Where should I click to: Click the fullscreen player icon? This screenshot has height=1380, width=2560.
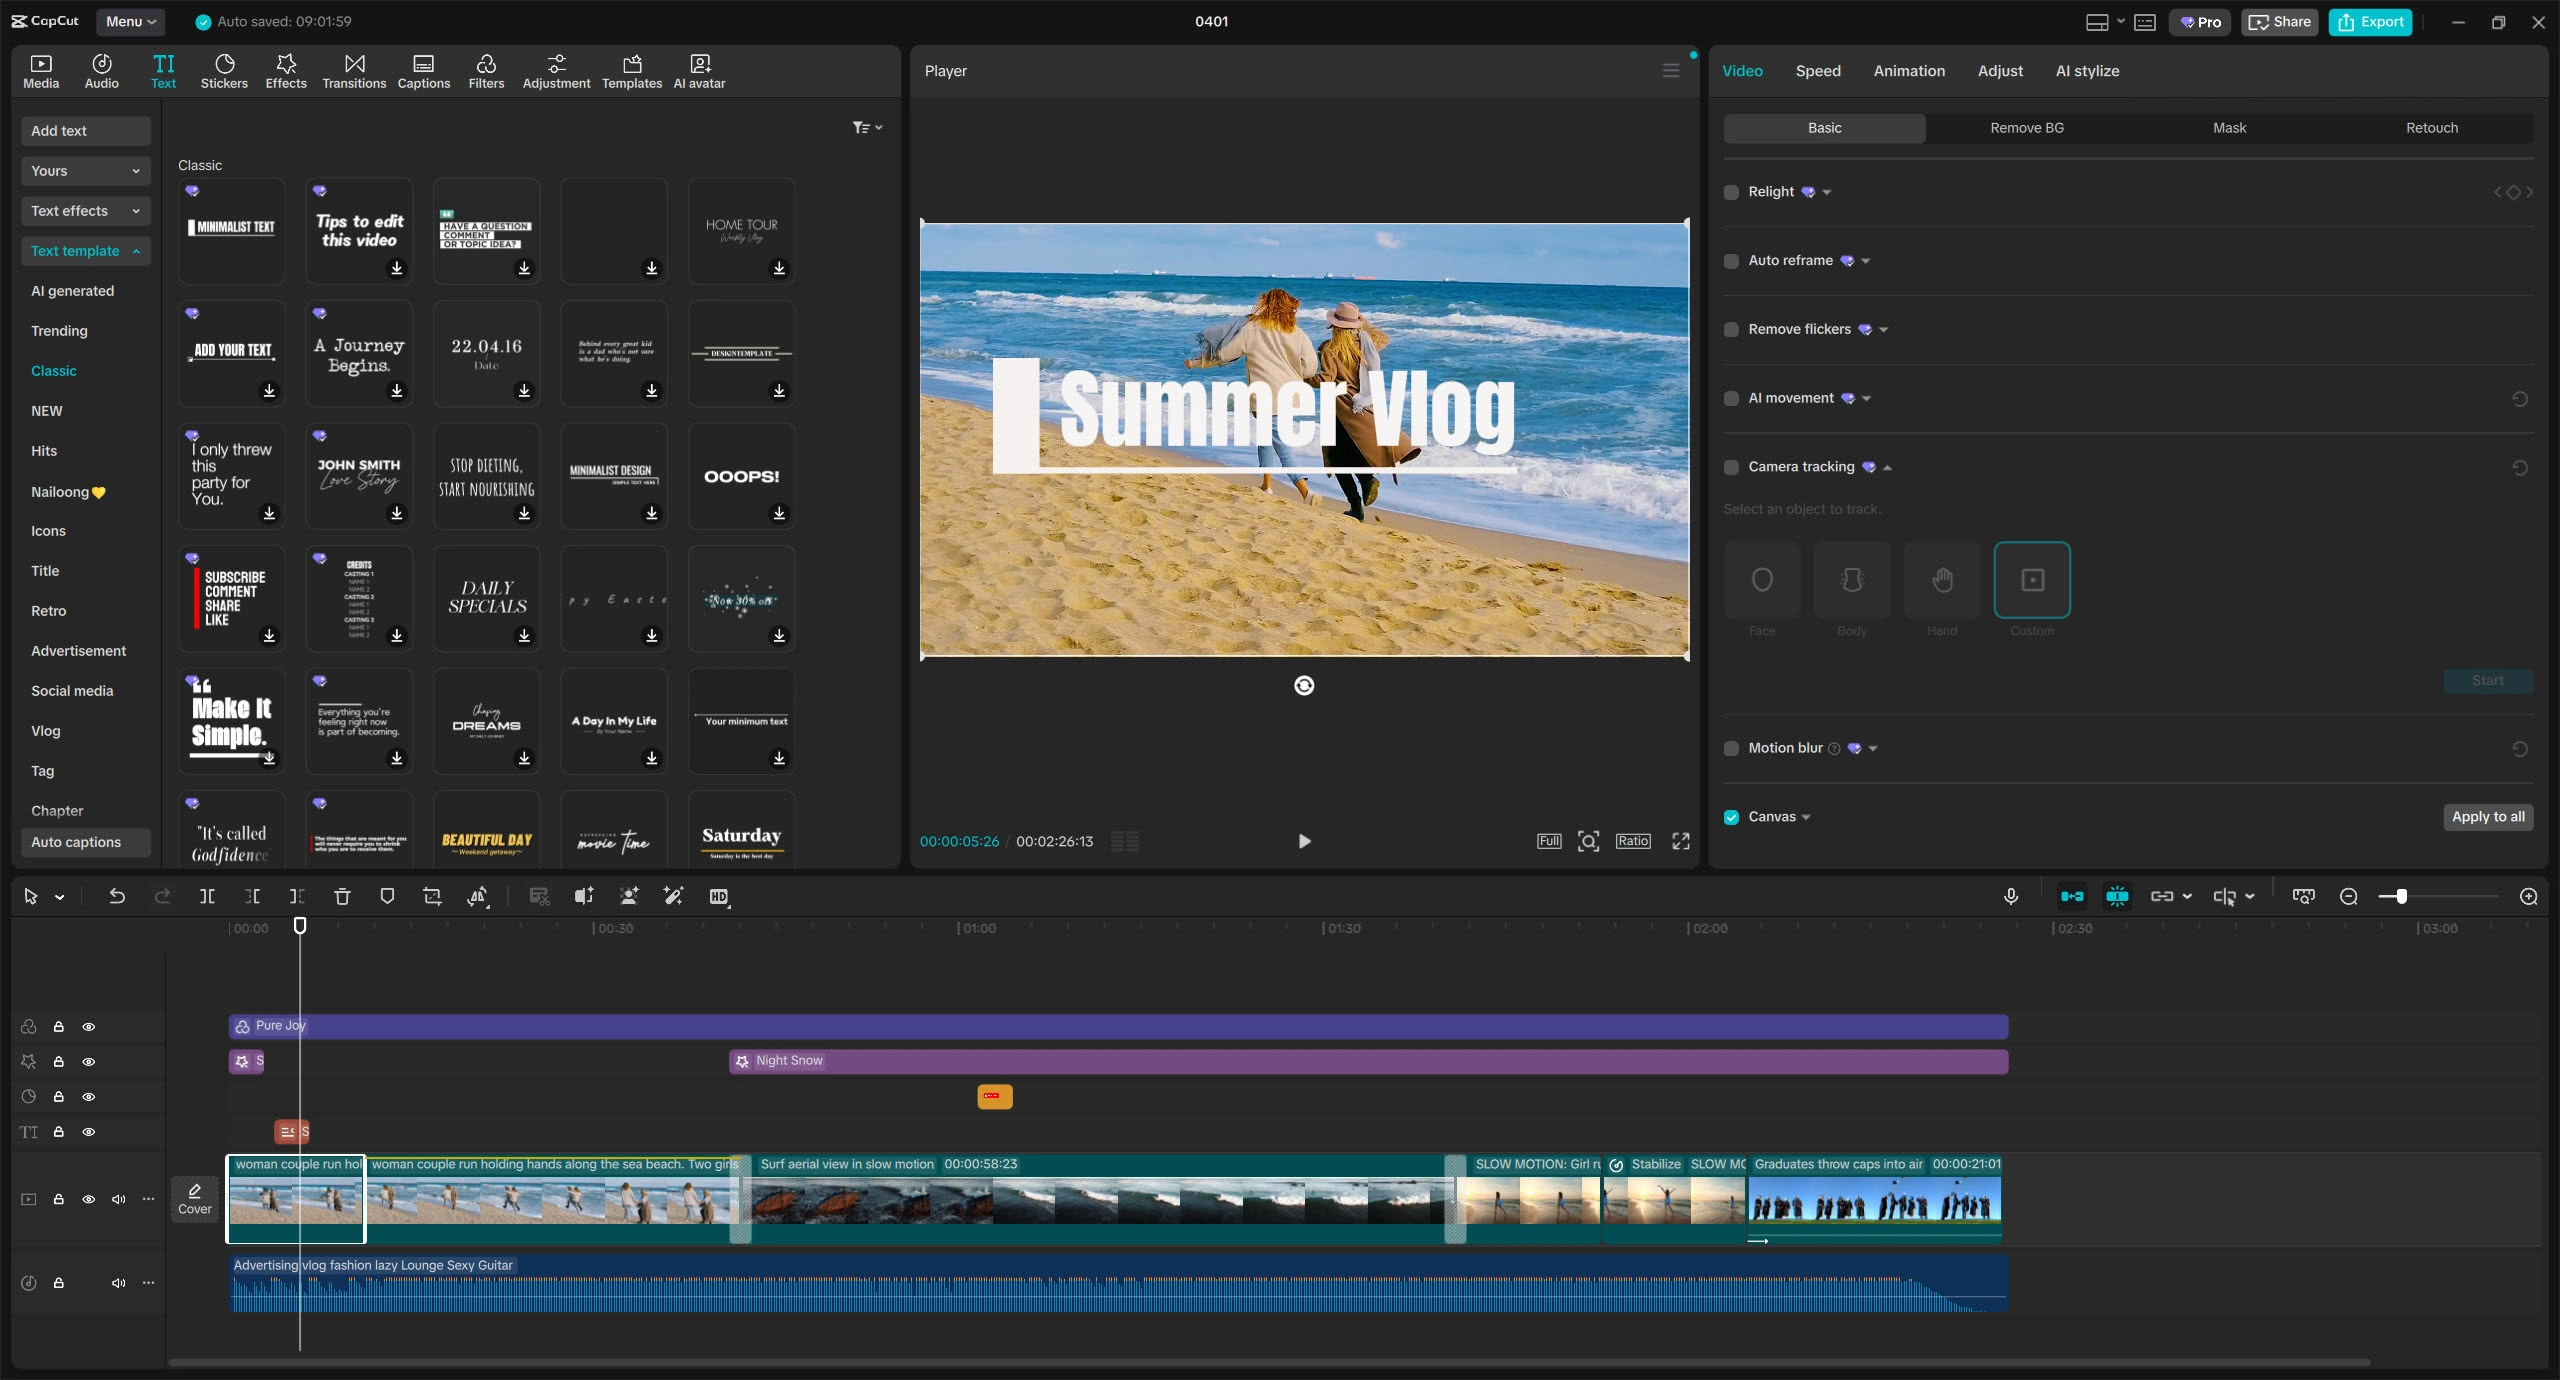pos(1681,841)
